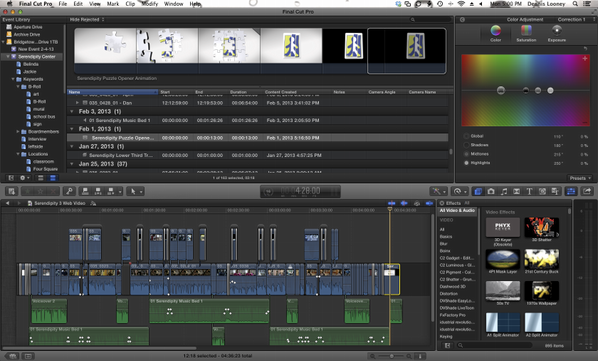
Task: Go back using Color Adjustment back arrow
Action: 462,19
